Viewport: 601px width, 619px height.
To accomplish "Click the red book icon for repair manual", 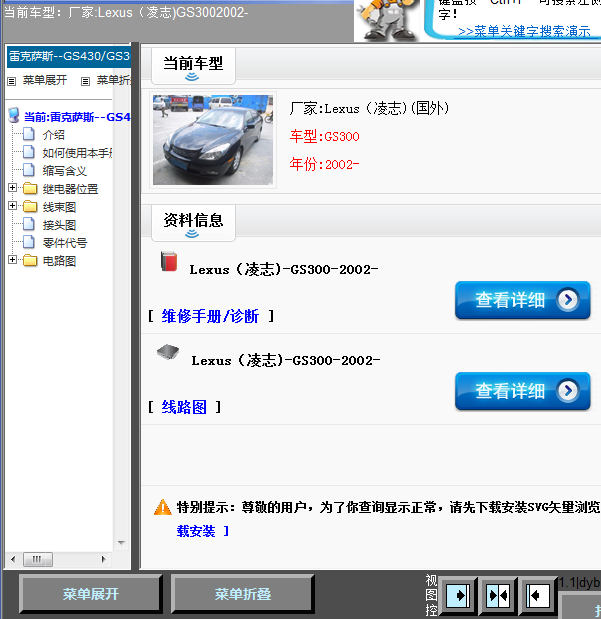I will (169, 262).
